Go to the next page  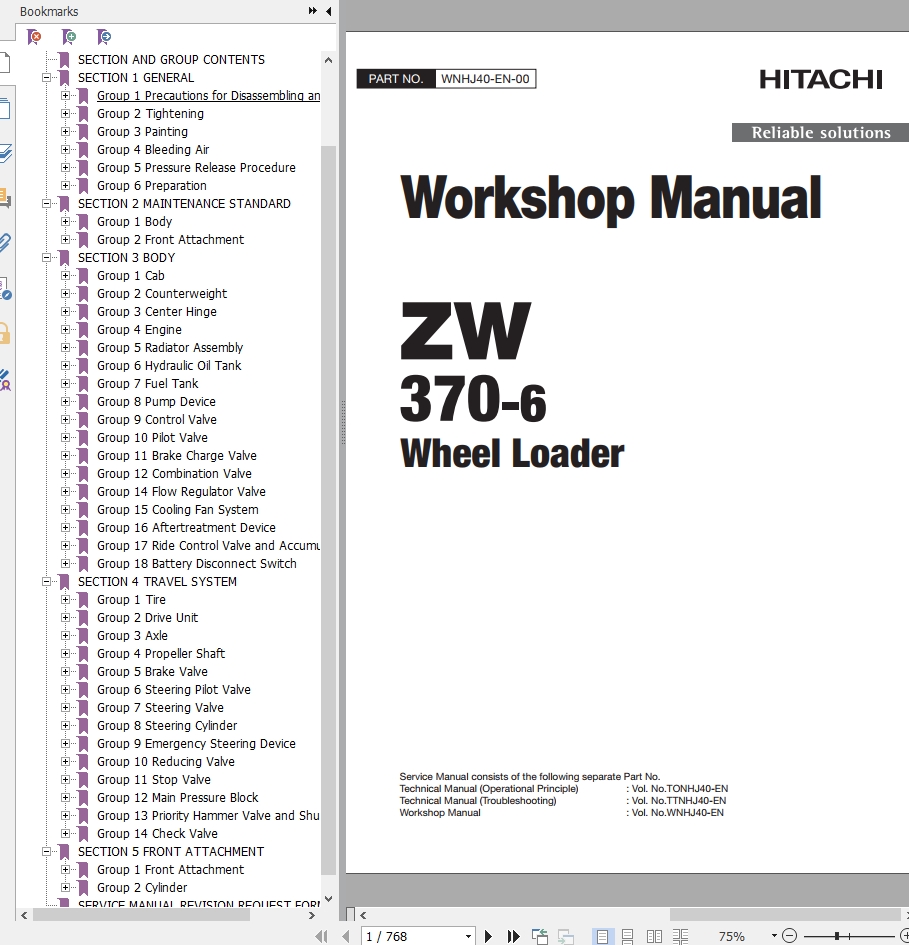488,936
